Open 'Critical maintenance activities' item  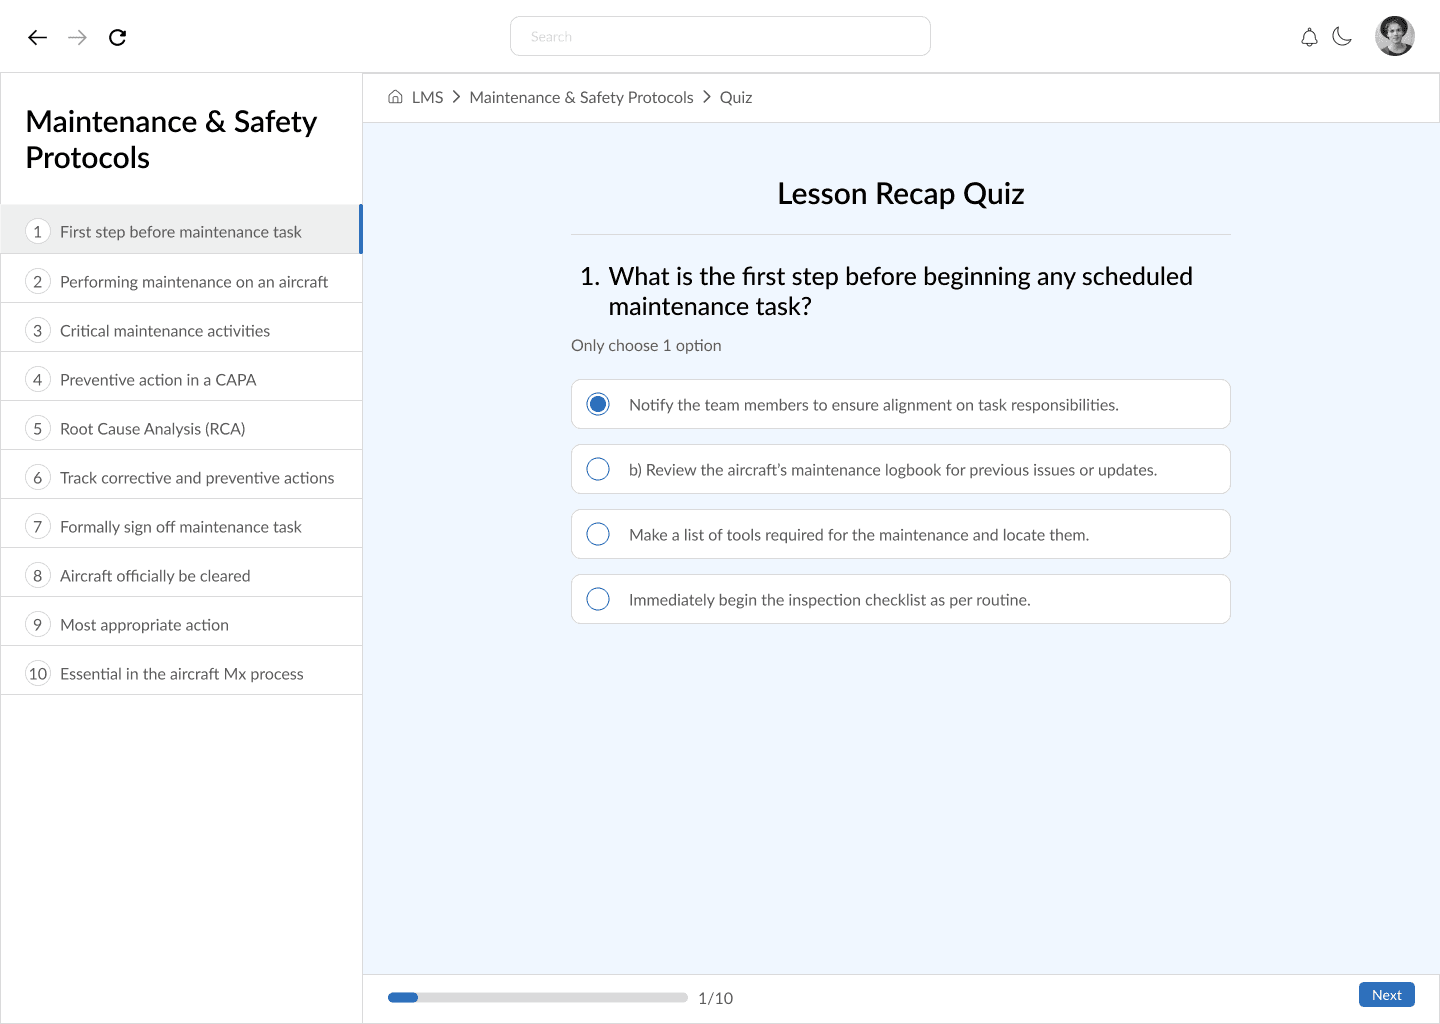pos(181,330)
